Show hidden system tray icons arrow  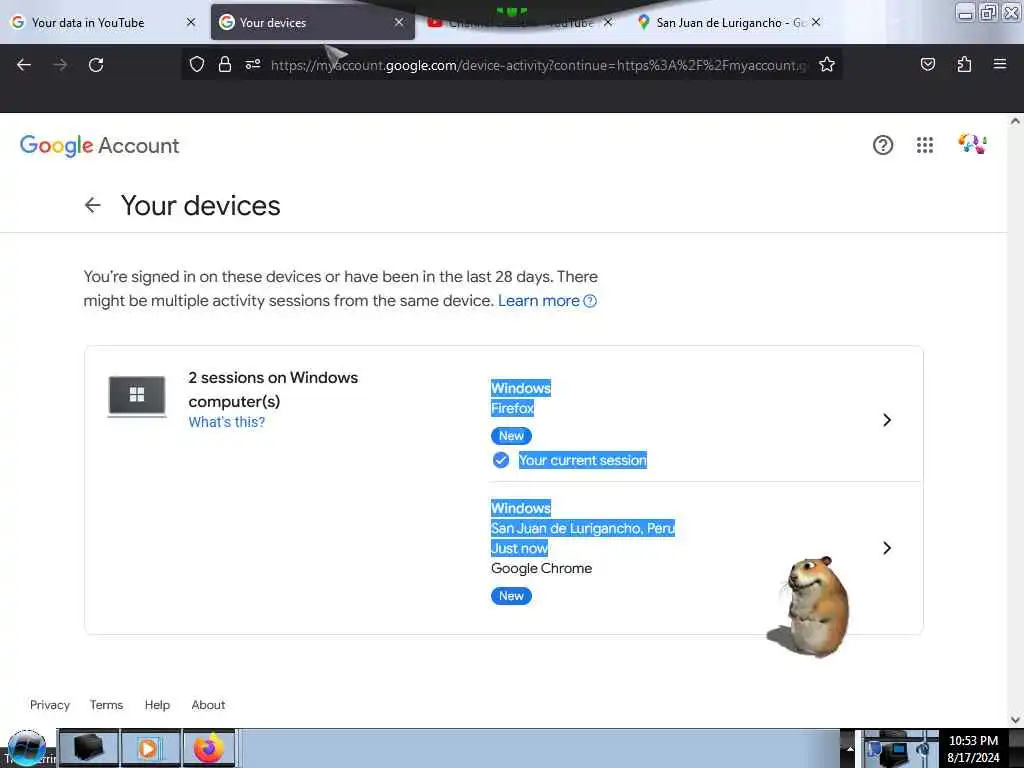click(x=850, y=748)
